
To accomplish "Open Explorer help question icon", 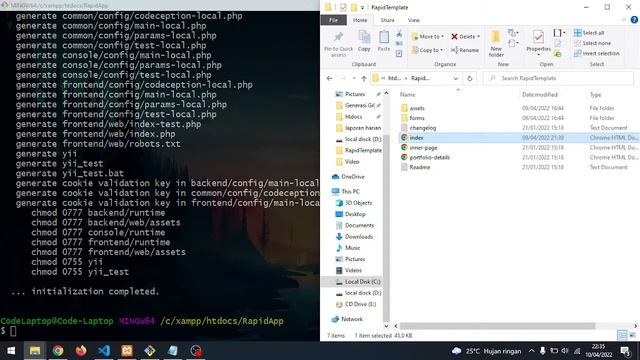I will [634, 20].
